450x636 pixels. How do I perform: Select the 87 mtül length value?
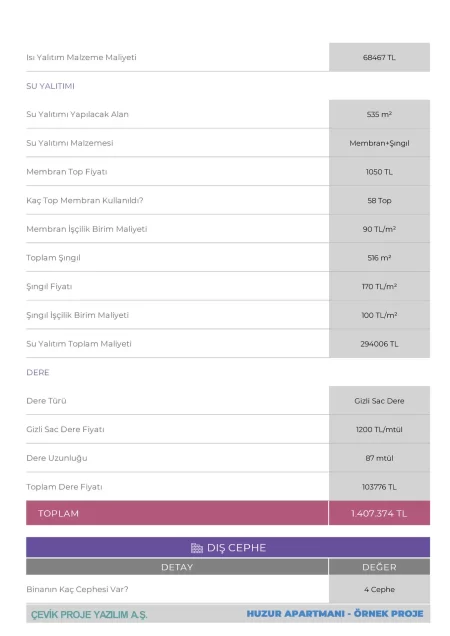[379, 458]
